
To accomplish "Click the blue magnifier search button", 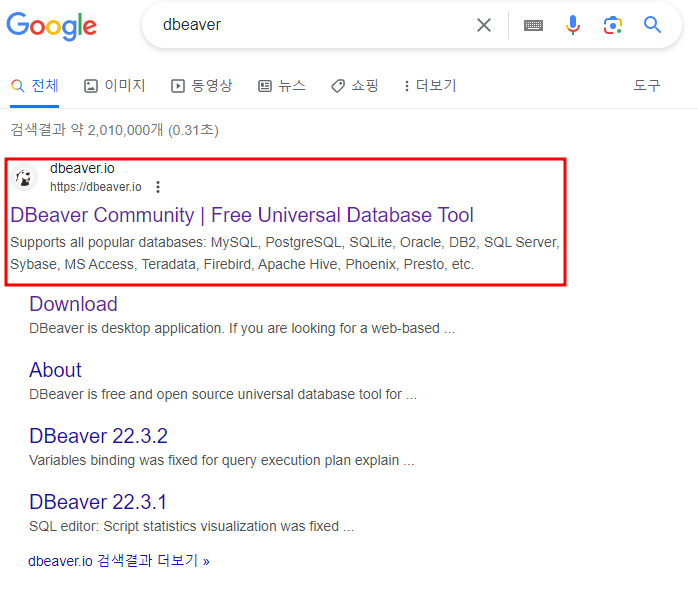I will click(x=652, y=25).
